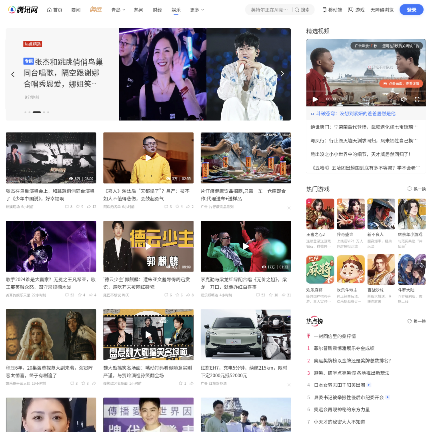Open the green SUV ad thumbnail

[x=246, y=334]
